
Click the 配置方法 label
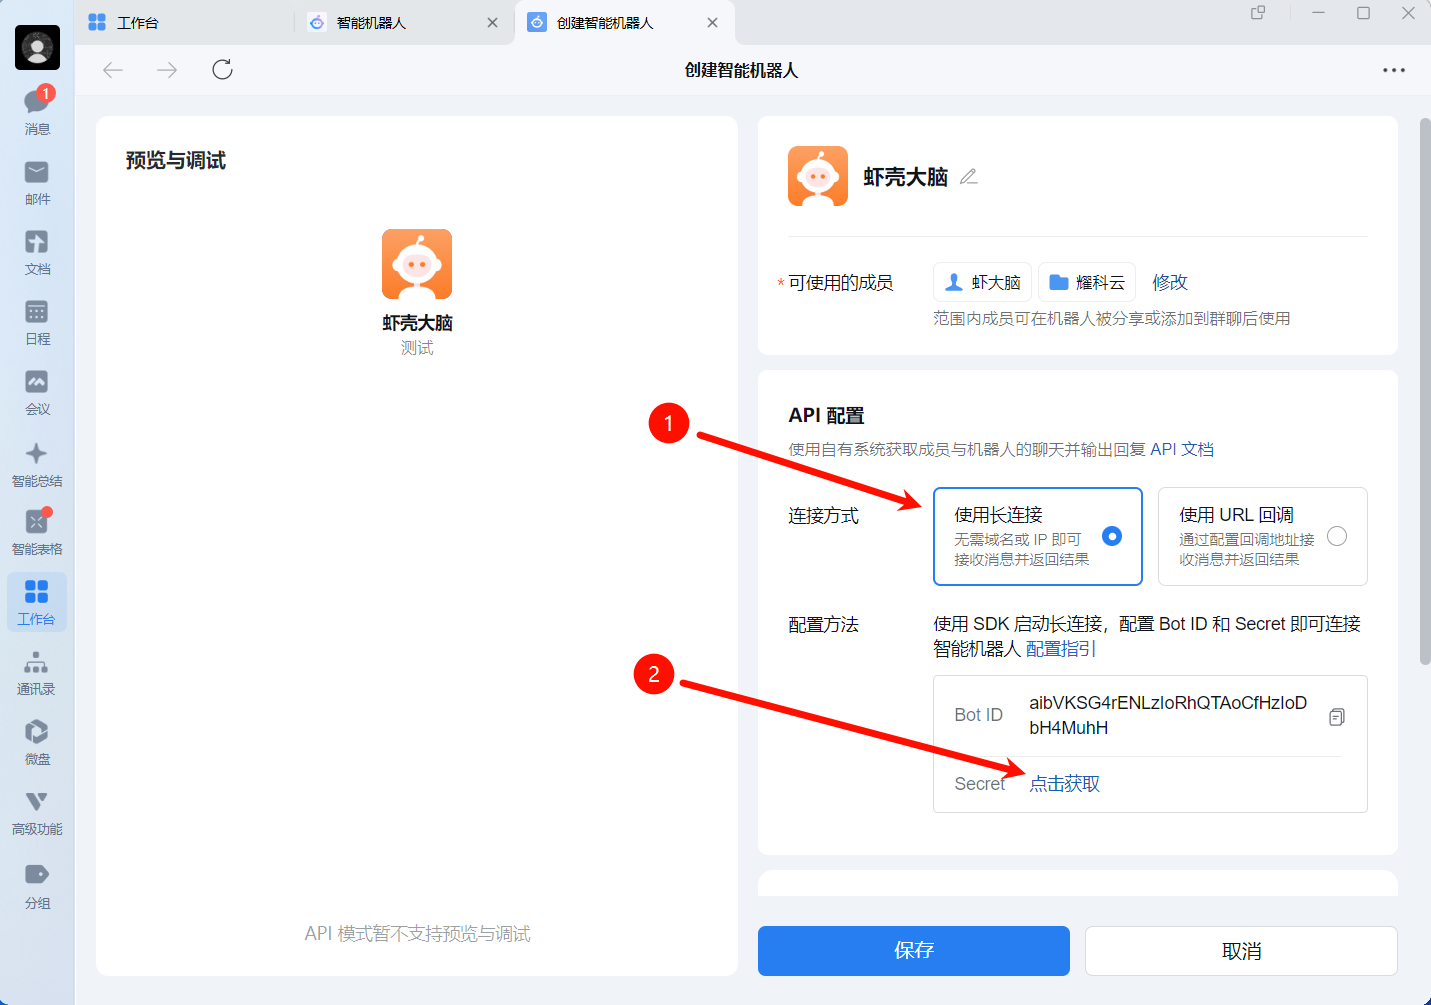(823, 625)
